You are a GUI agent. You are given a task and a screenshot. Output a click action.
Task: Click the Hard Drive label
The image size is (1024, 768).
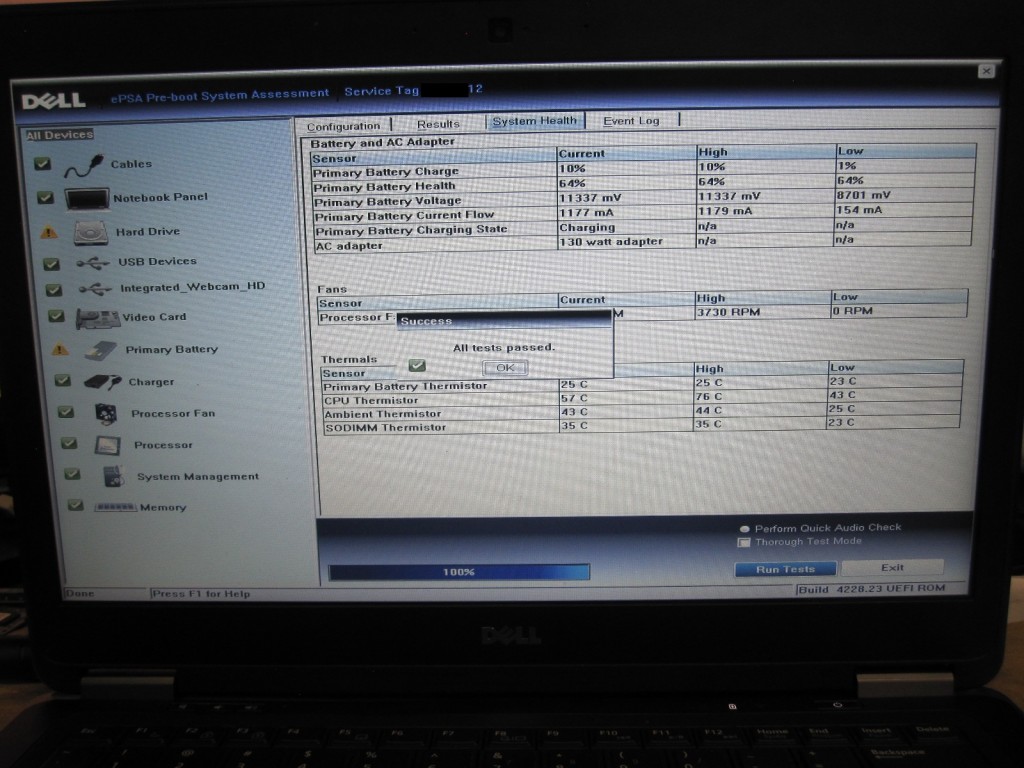click(x=148, y=232)
